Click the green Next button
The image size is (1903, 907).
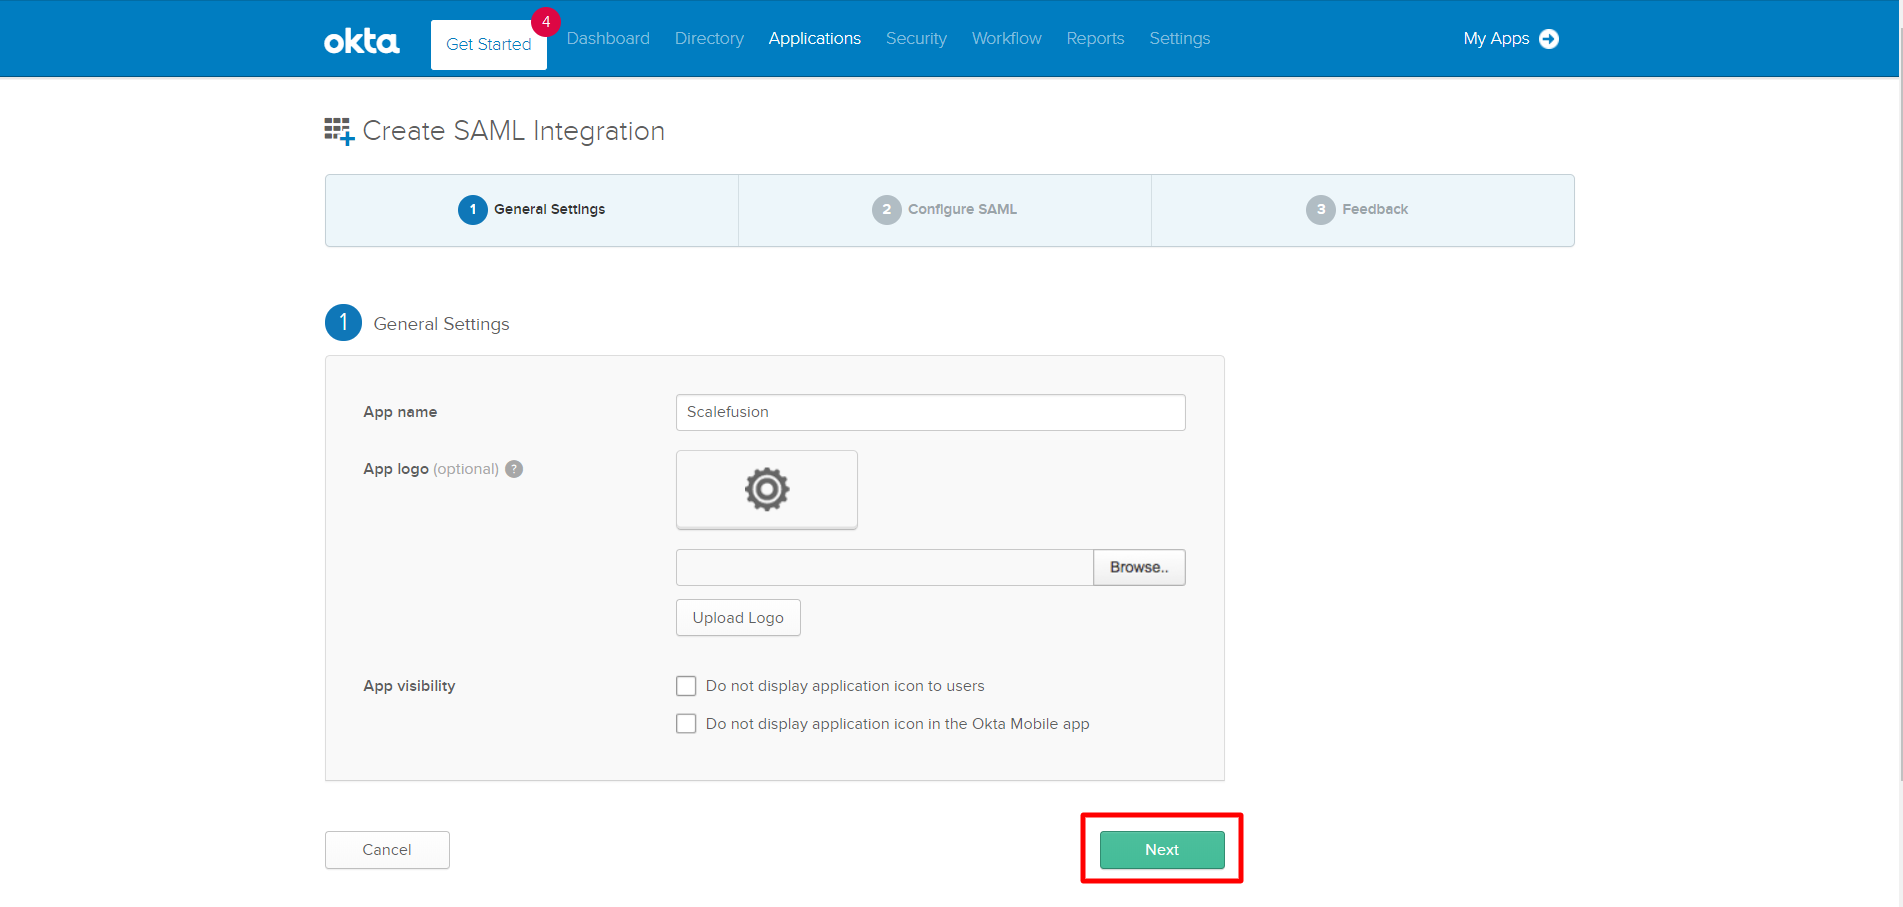pos(1162,850)
